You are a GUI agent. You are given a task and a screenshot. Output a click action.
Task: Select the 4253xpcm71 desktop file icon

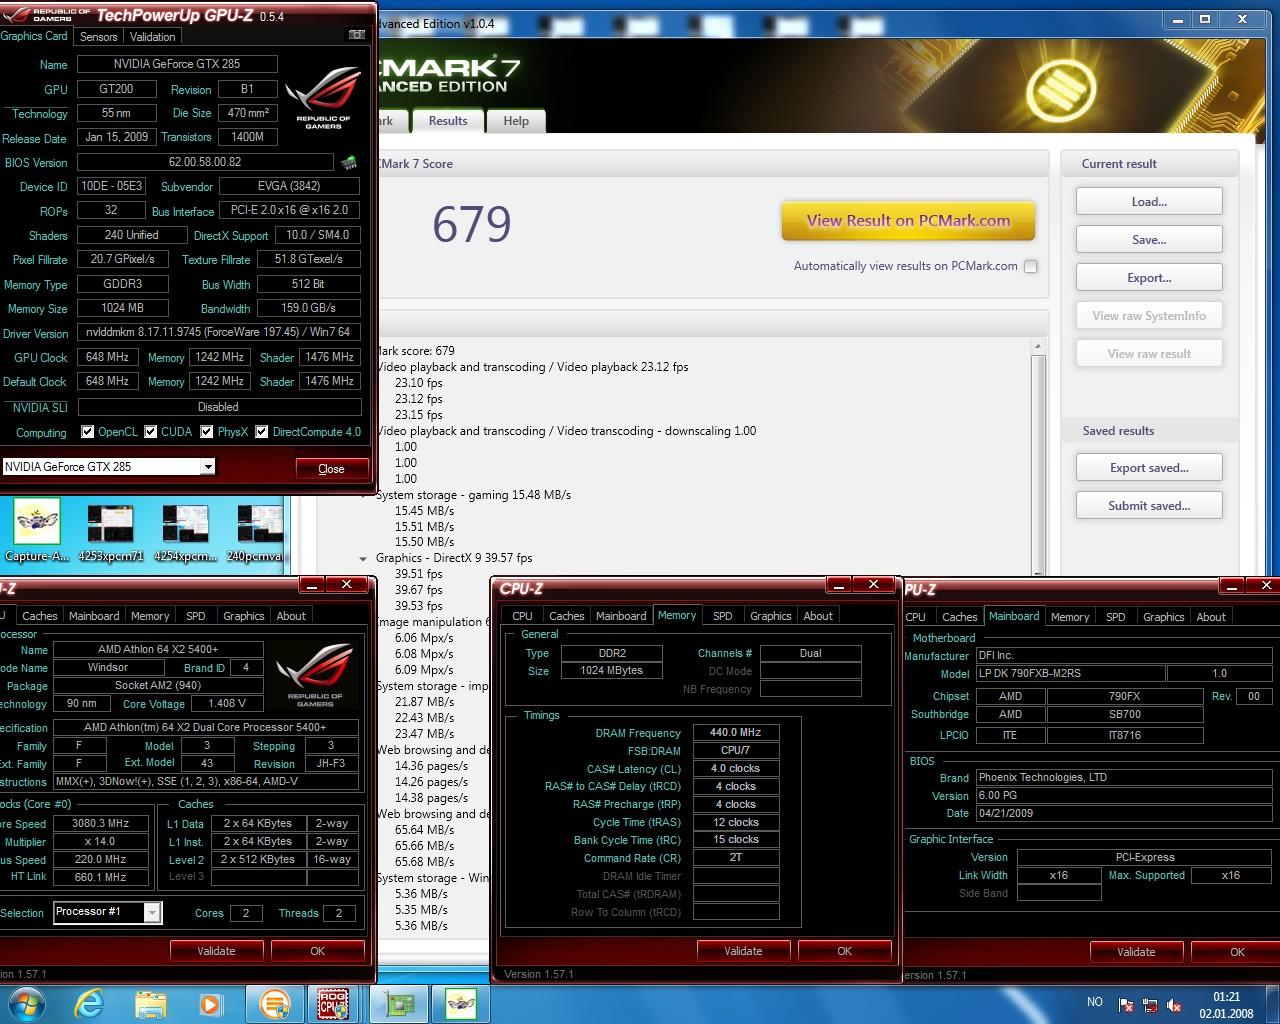click(x=110, y=532)
